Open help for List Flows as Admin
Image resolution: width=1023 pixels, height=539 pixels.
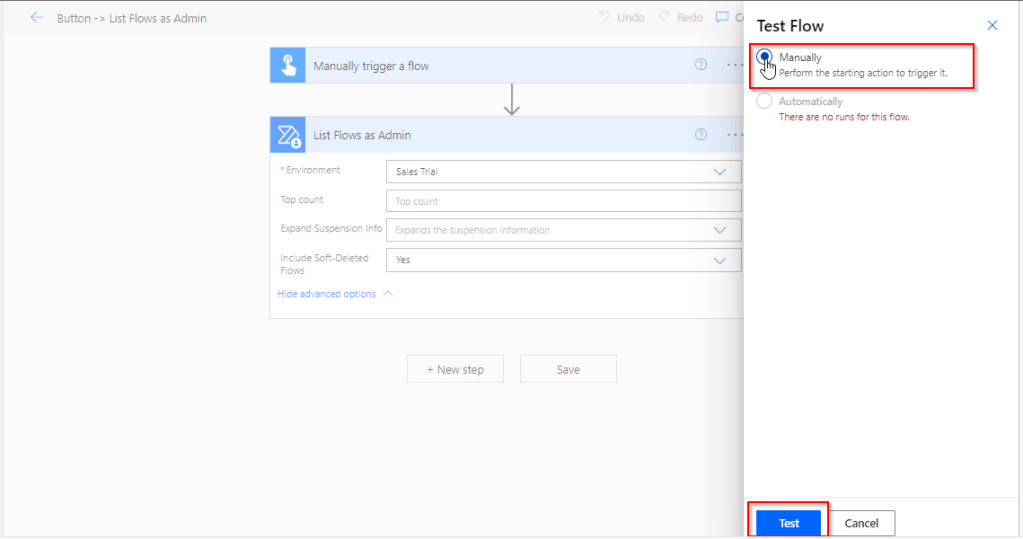click(x=701, y=134)
